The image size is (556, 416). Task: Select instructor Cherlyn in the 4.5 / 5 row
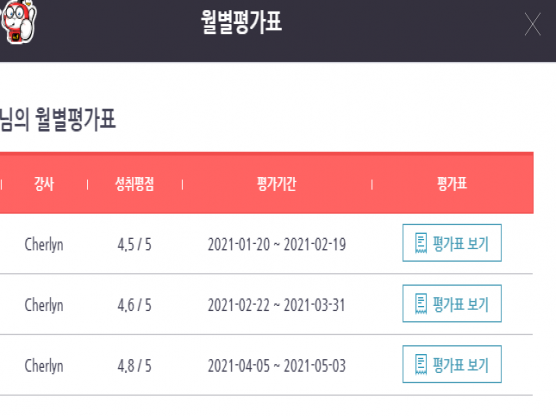(44, 245)
